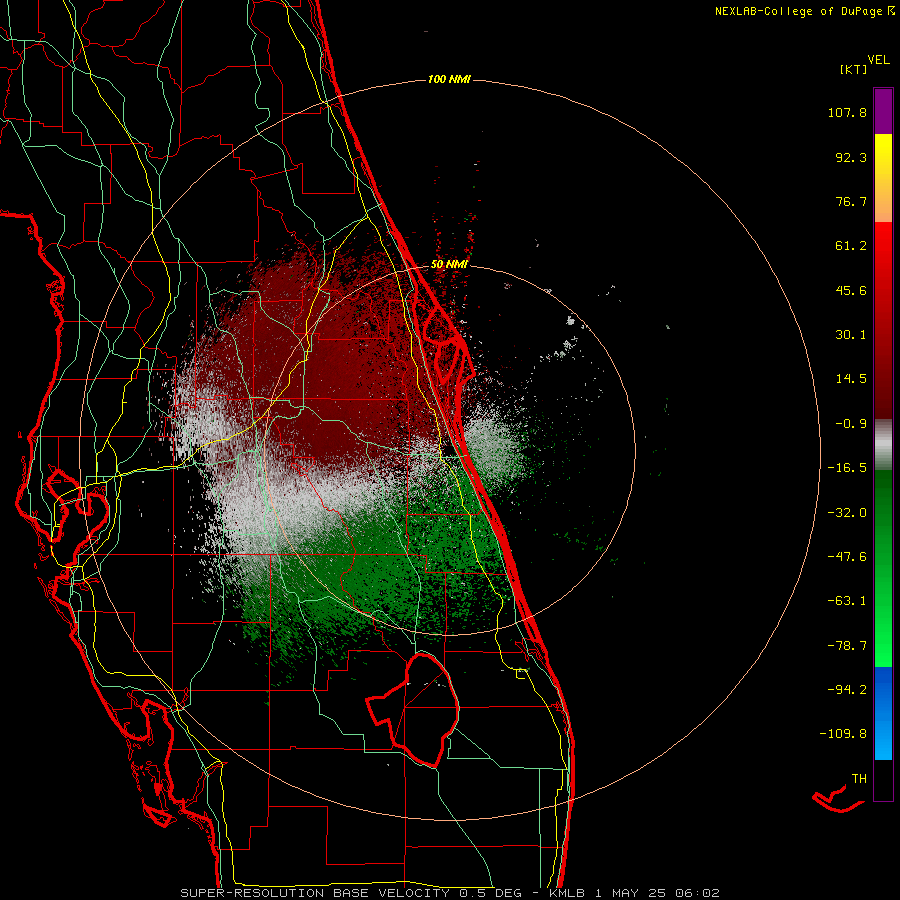Click the NEXLAB-College of DuPage header text

pyautogui.click(x=804, y=11)
